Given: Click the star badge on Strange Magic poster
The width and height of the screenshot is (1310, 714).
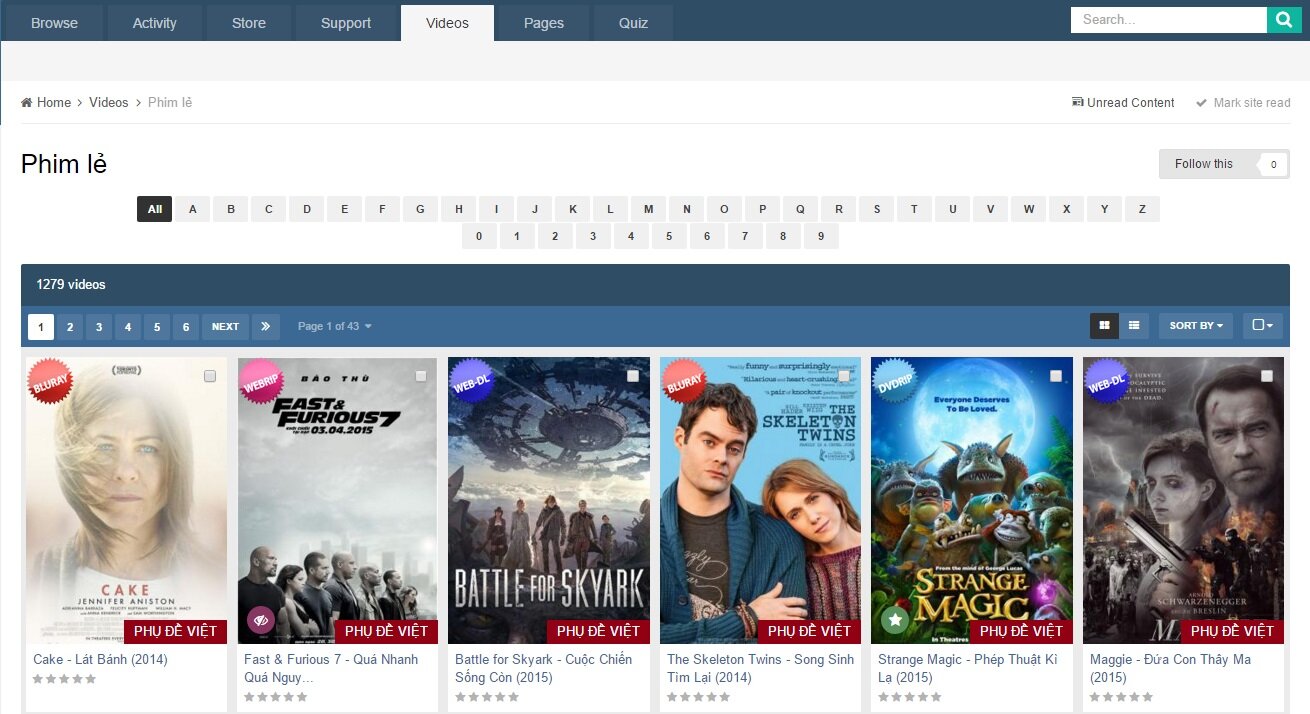Looking at the screenshot, I should (x=895, y=620).
